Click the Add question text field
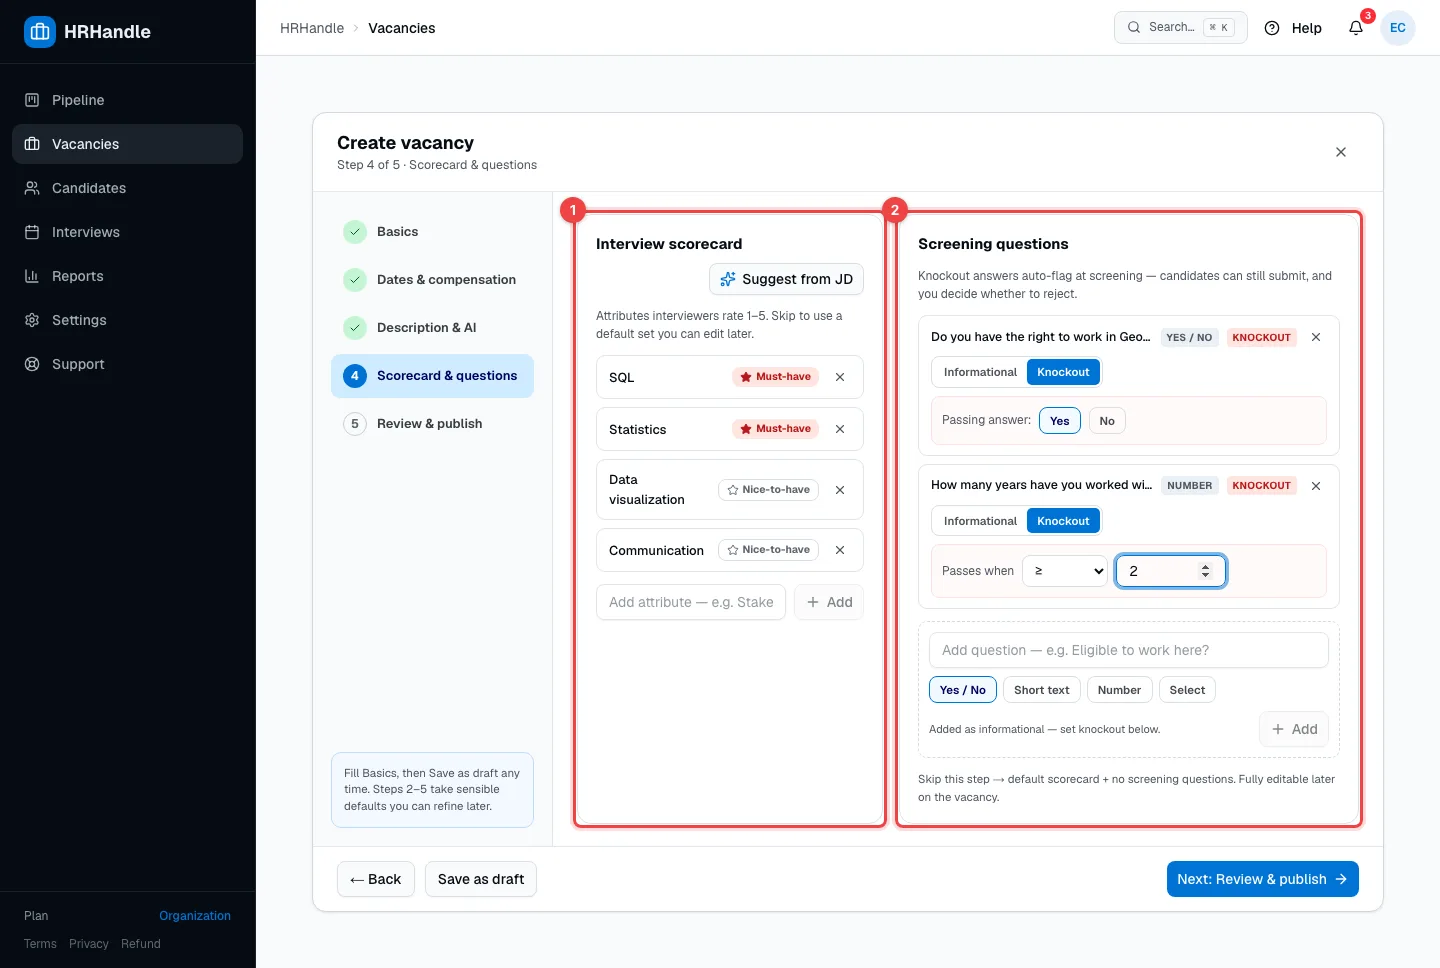1440x968 pixels. click(x=1129, y=650)
